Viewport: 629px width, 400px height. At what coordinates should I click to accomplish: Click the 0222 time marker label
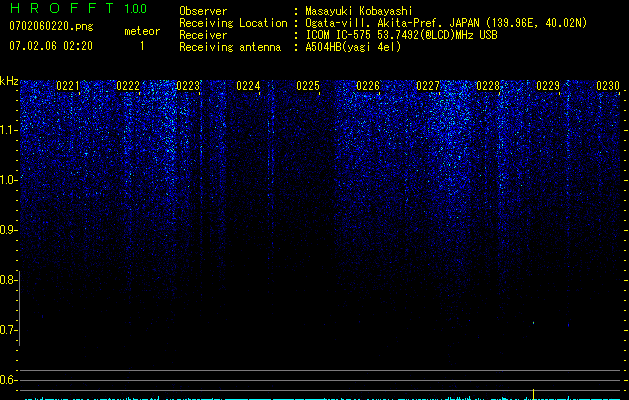[x=128, y=86]
